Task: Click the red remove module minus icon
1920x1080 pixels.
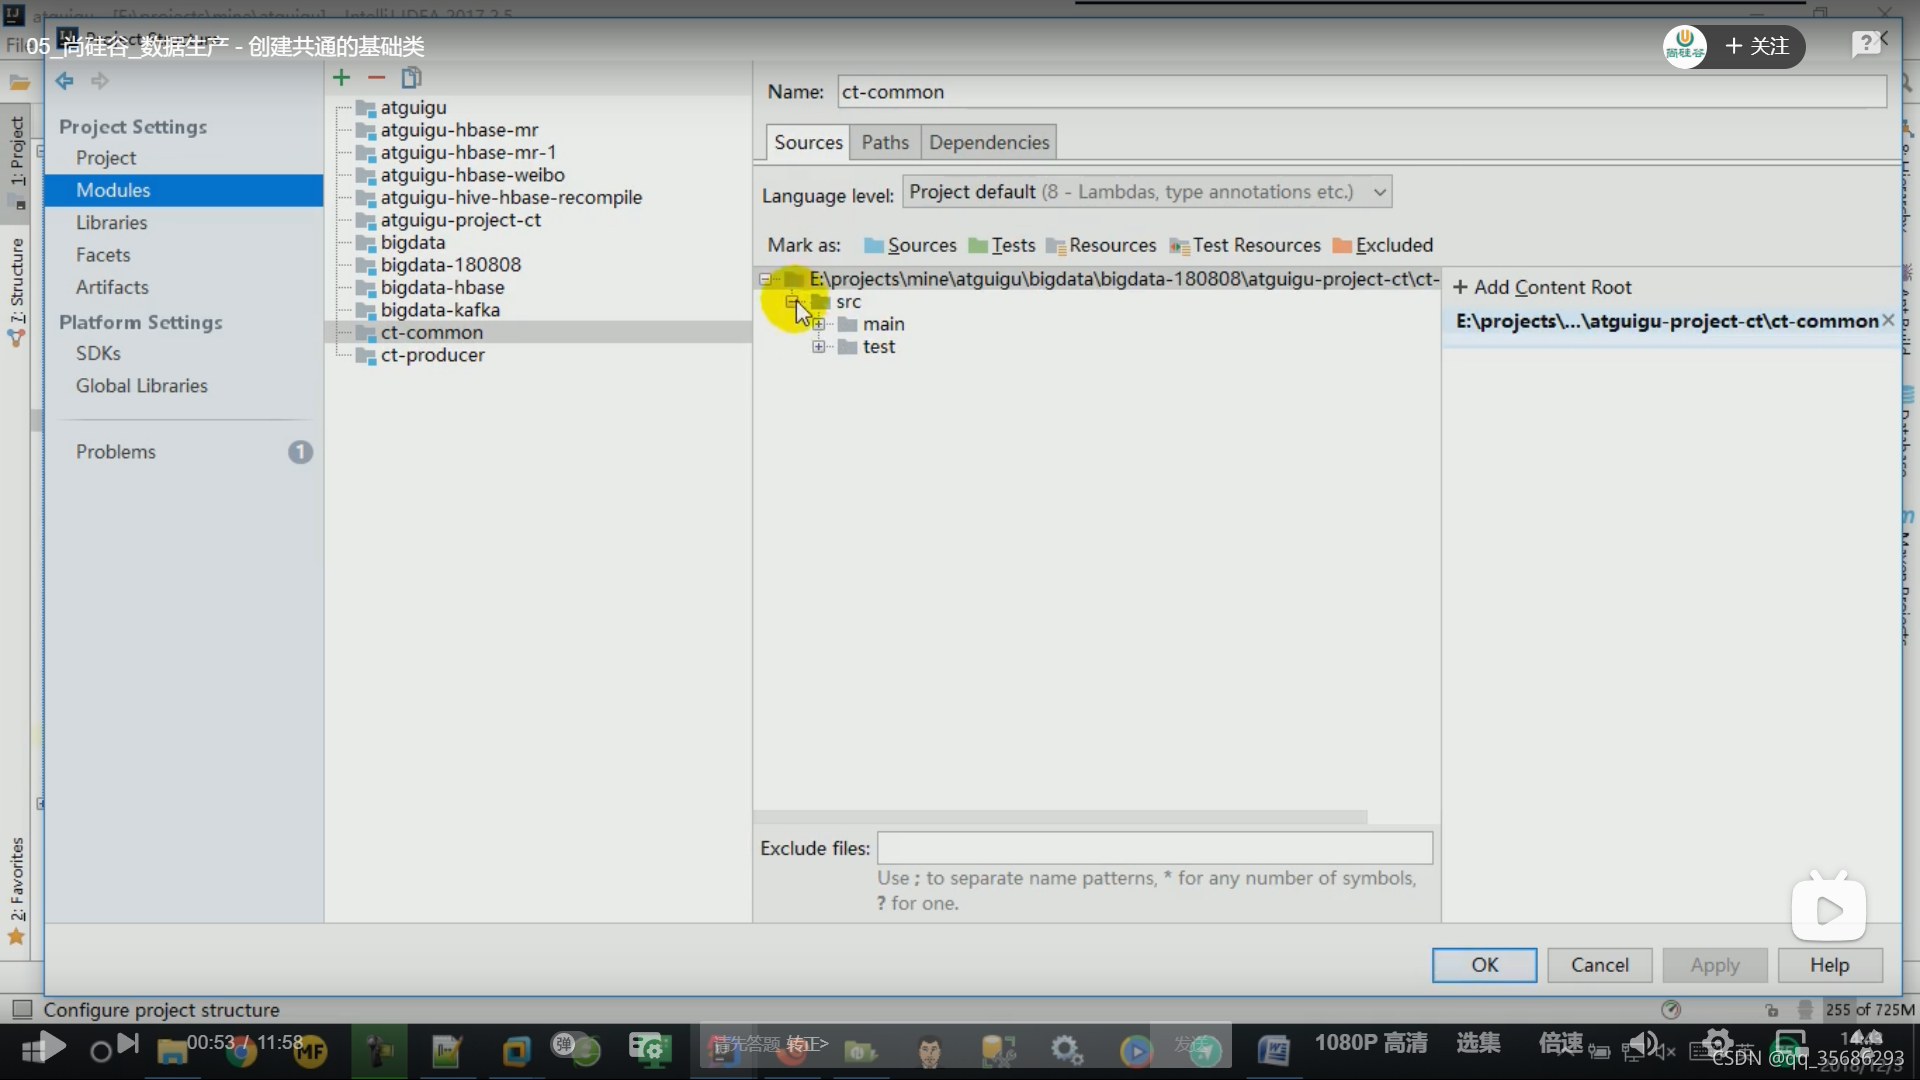Action: [376, 78]
